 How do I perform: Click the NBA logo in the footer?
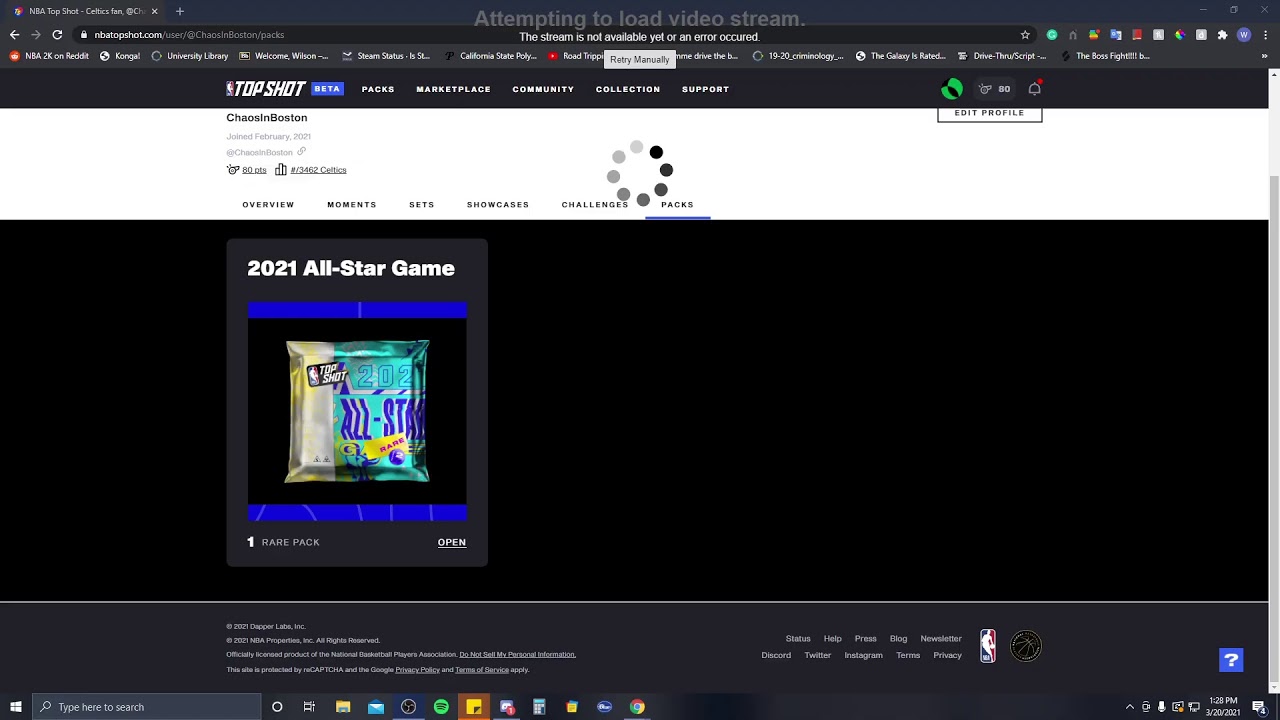point(988,646)
